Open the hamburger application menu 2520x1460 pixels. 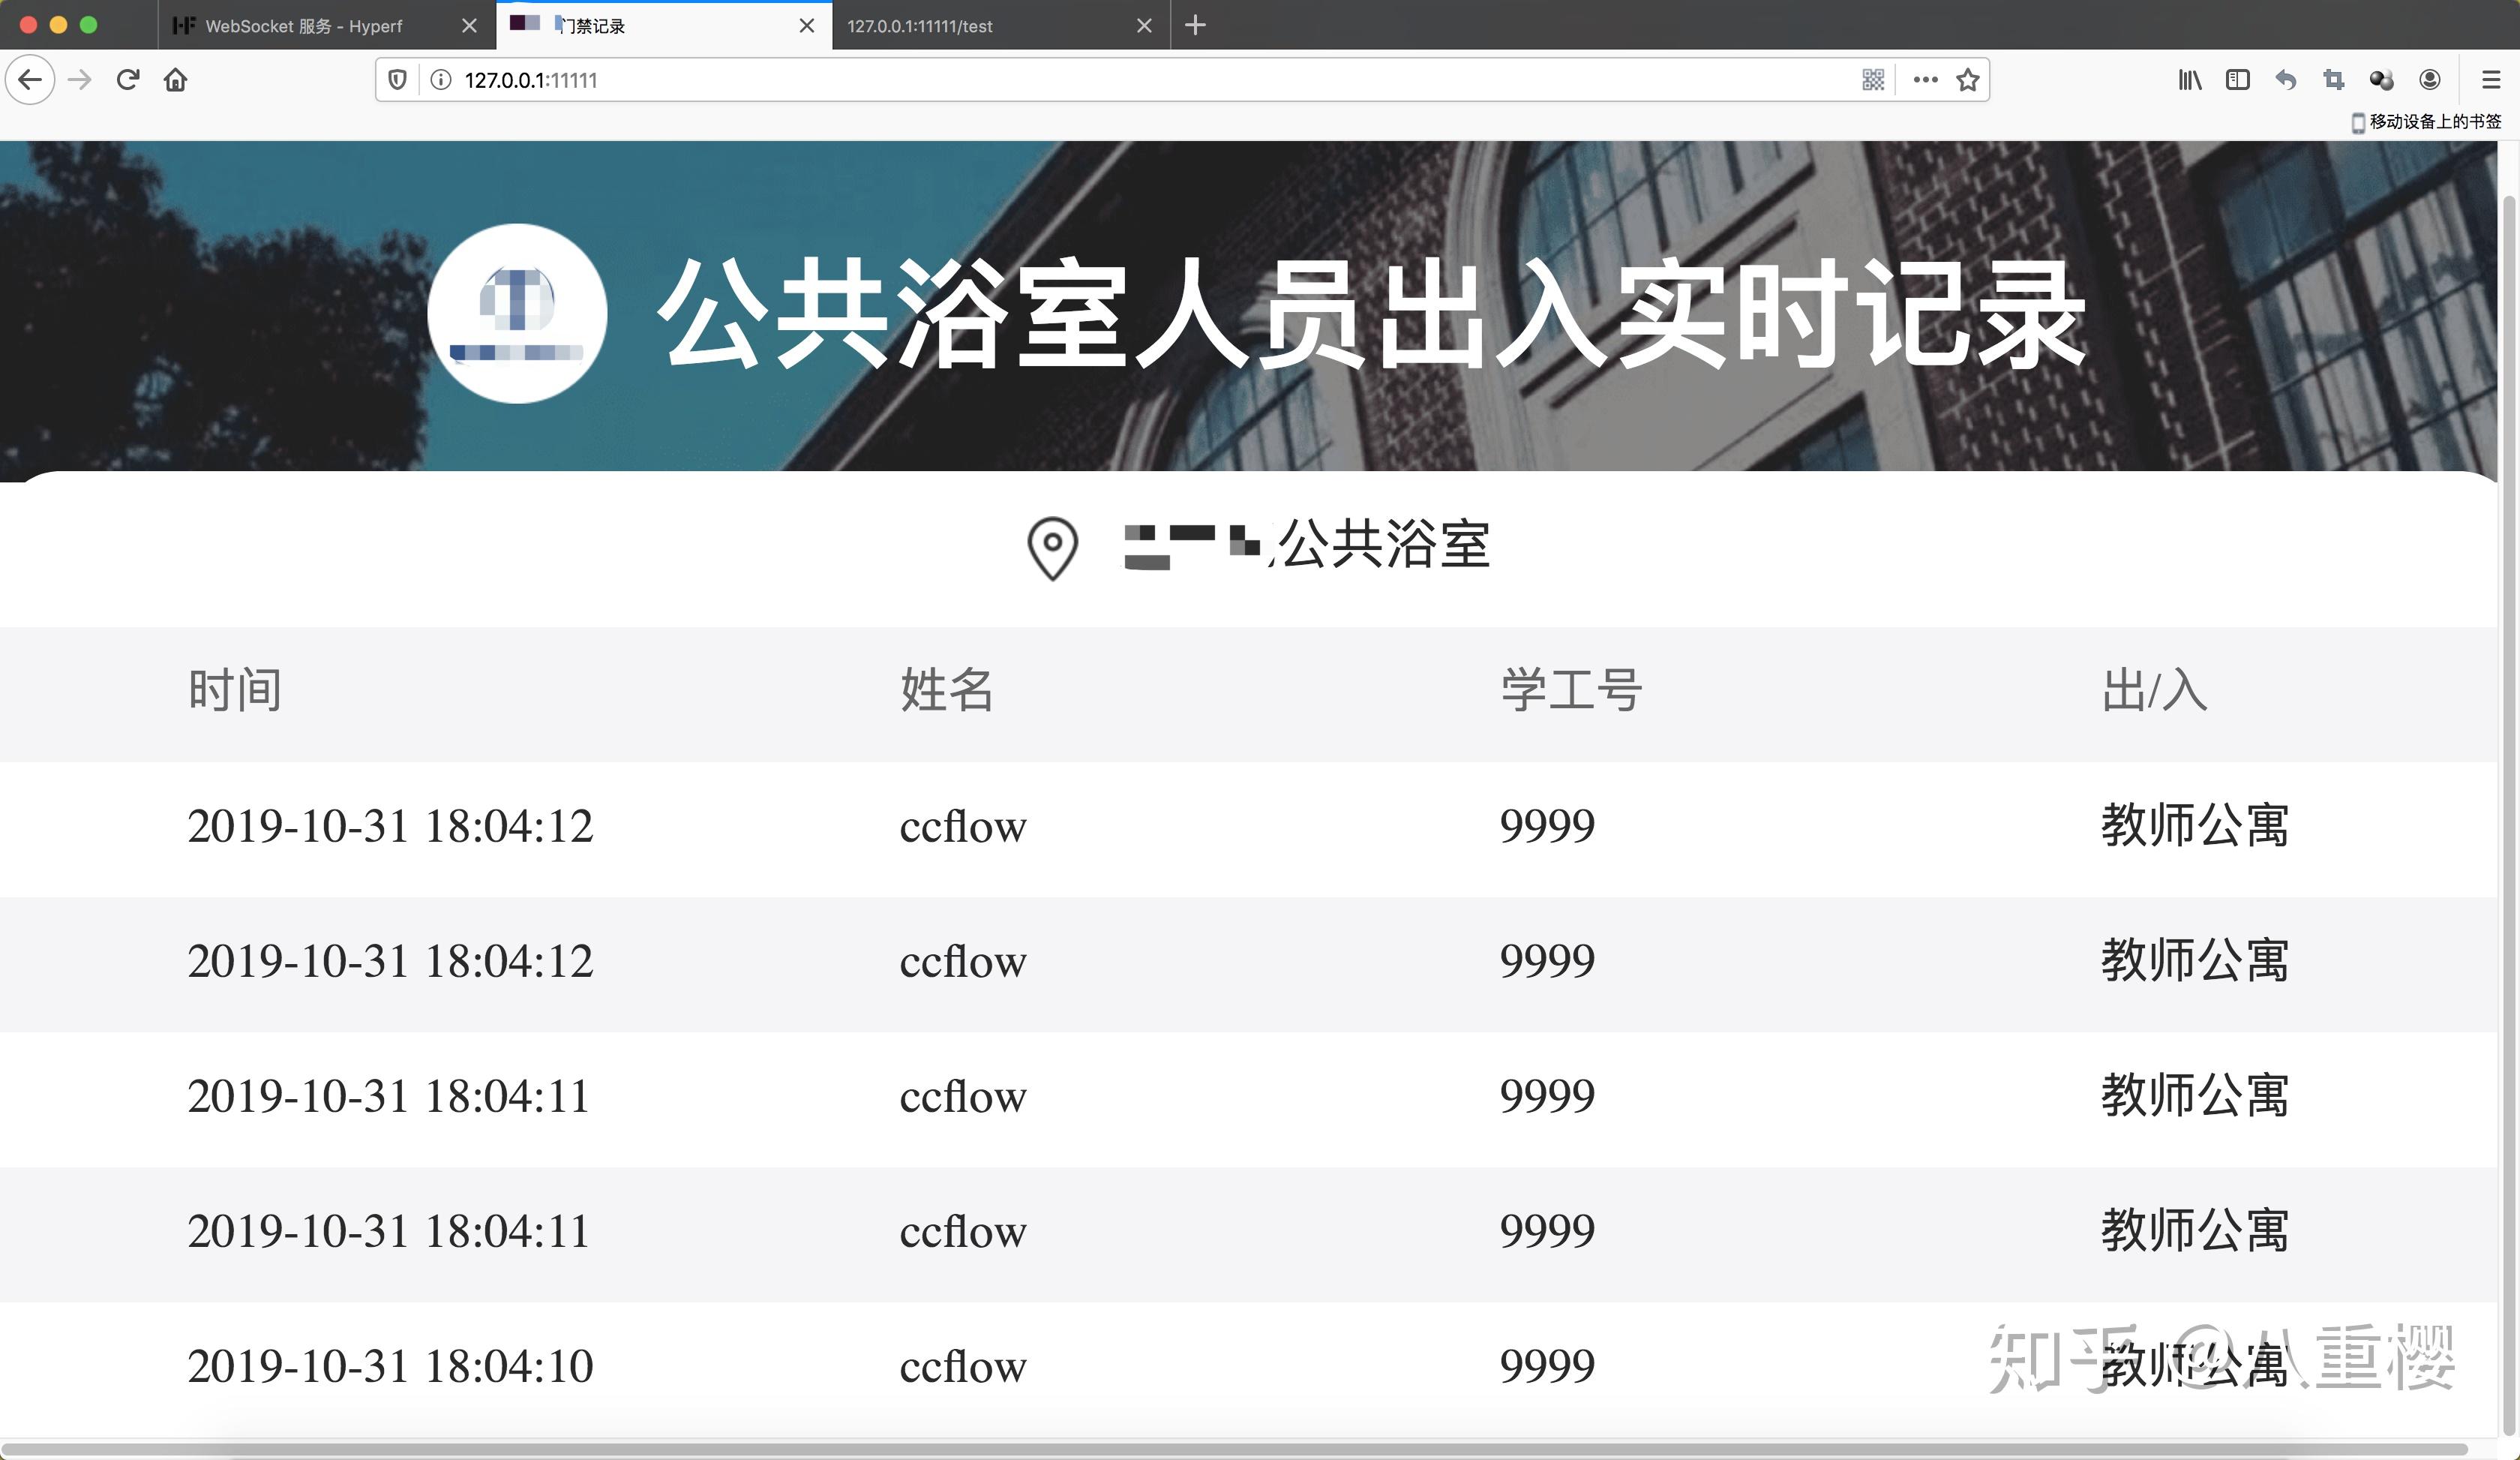click(x=2491, y=80)
